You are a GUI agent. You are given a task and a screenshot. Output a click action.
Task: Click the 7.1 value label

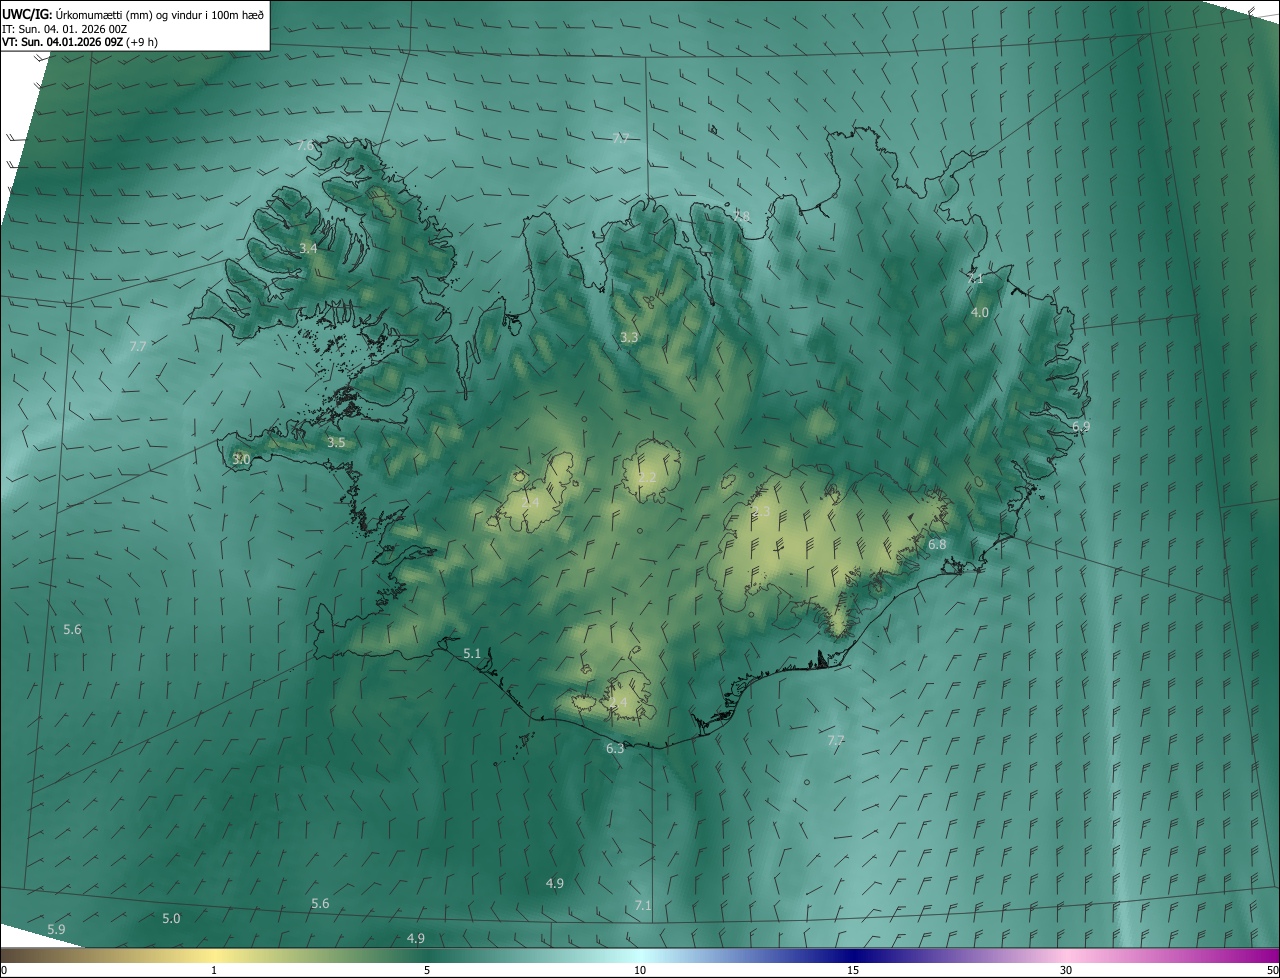tap(643, 905)
